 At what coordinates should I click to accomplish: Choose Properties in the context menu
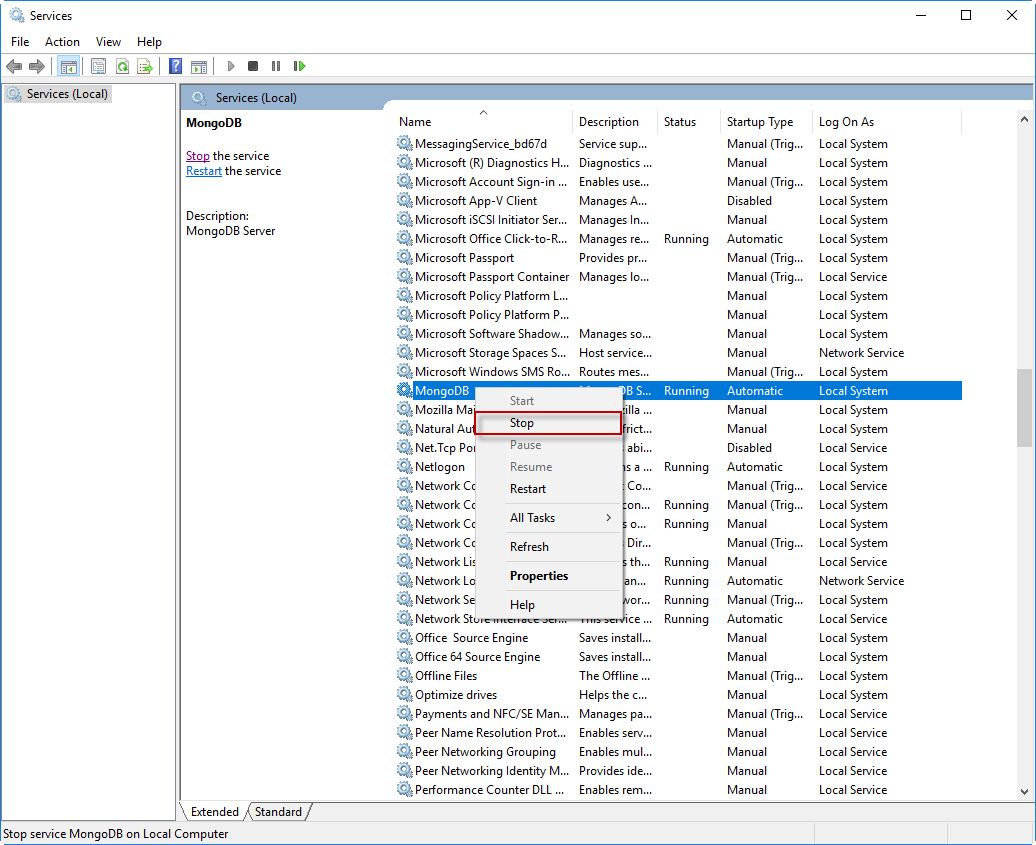(548, 576)
